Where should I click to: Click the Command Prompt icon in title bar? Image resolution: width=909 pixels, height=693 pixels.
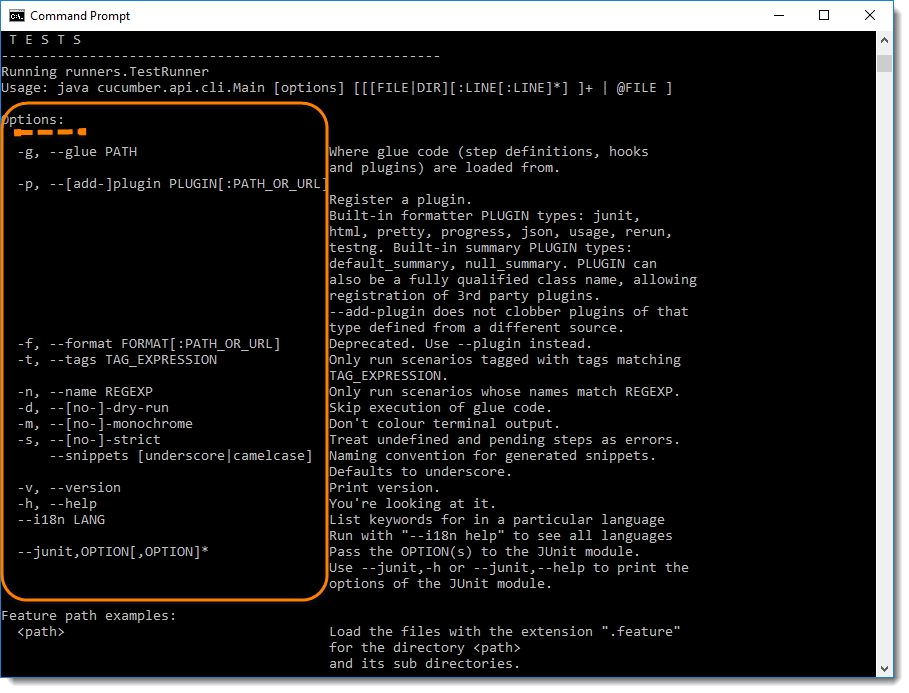tap(17, 16)
